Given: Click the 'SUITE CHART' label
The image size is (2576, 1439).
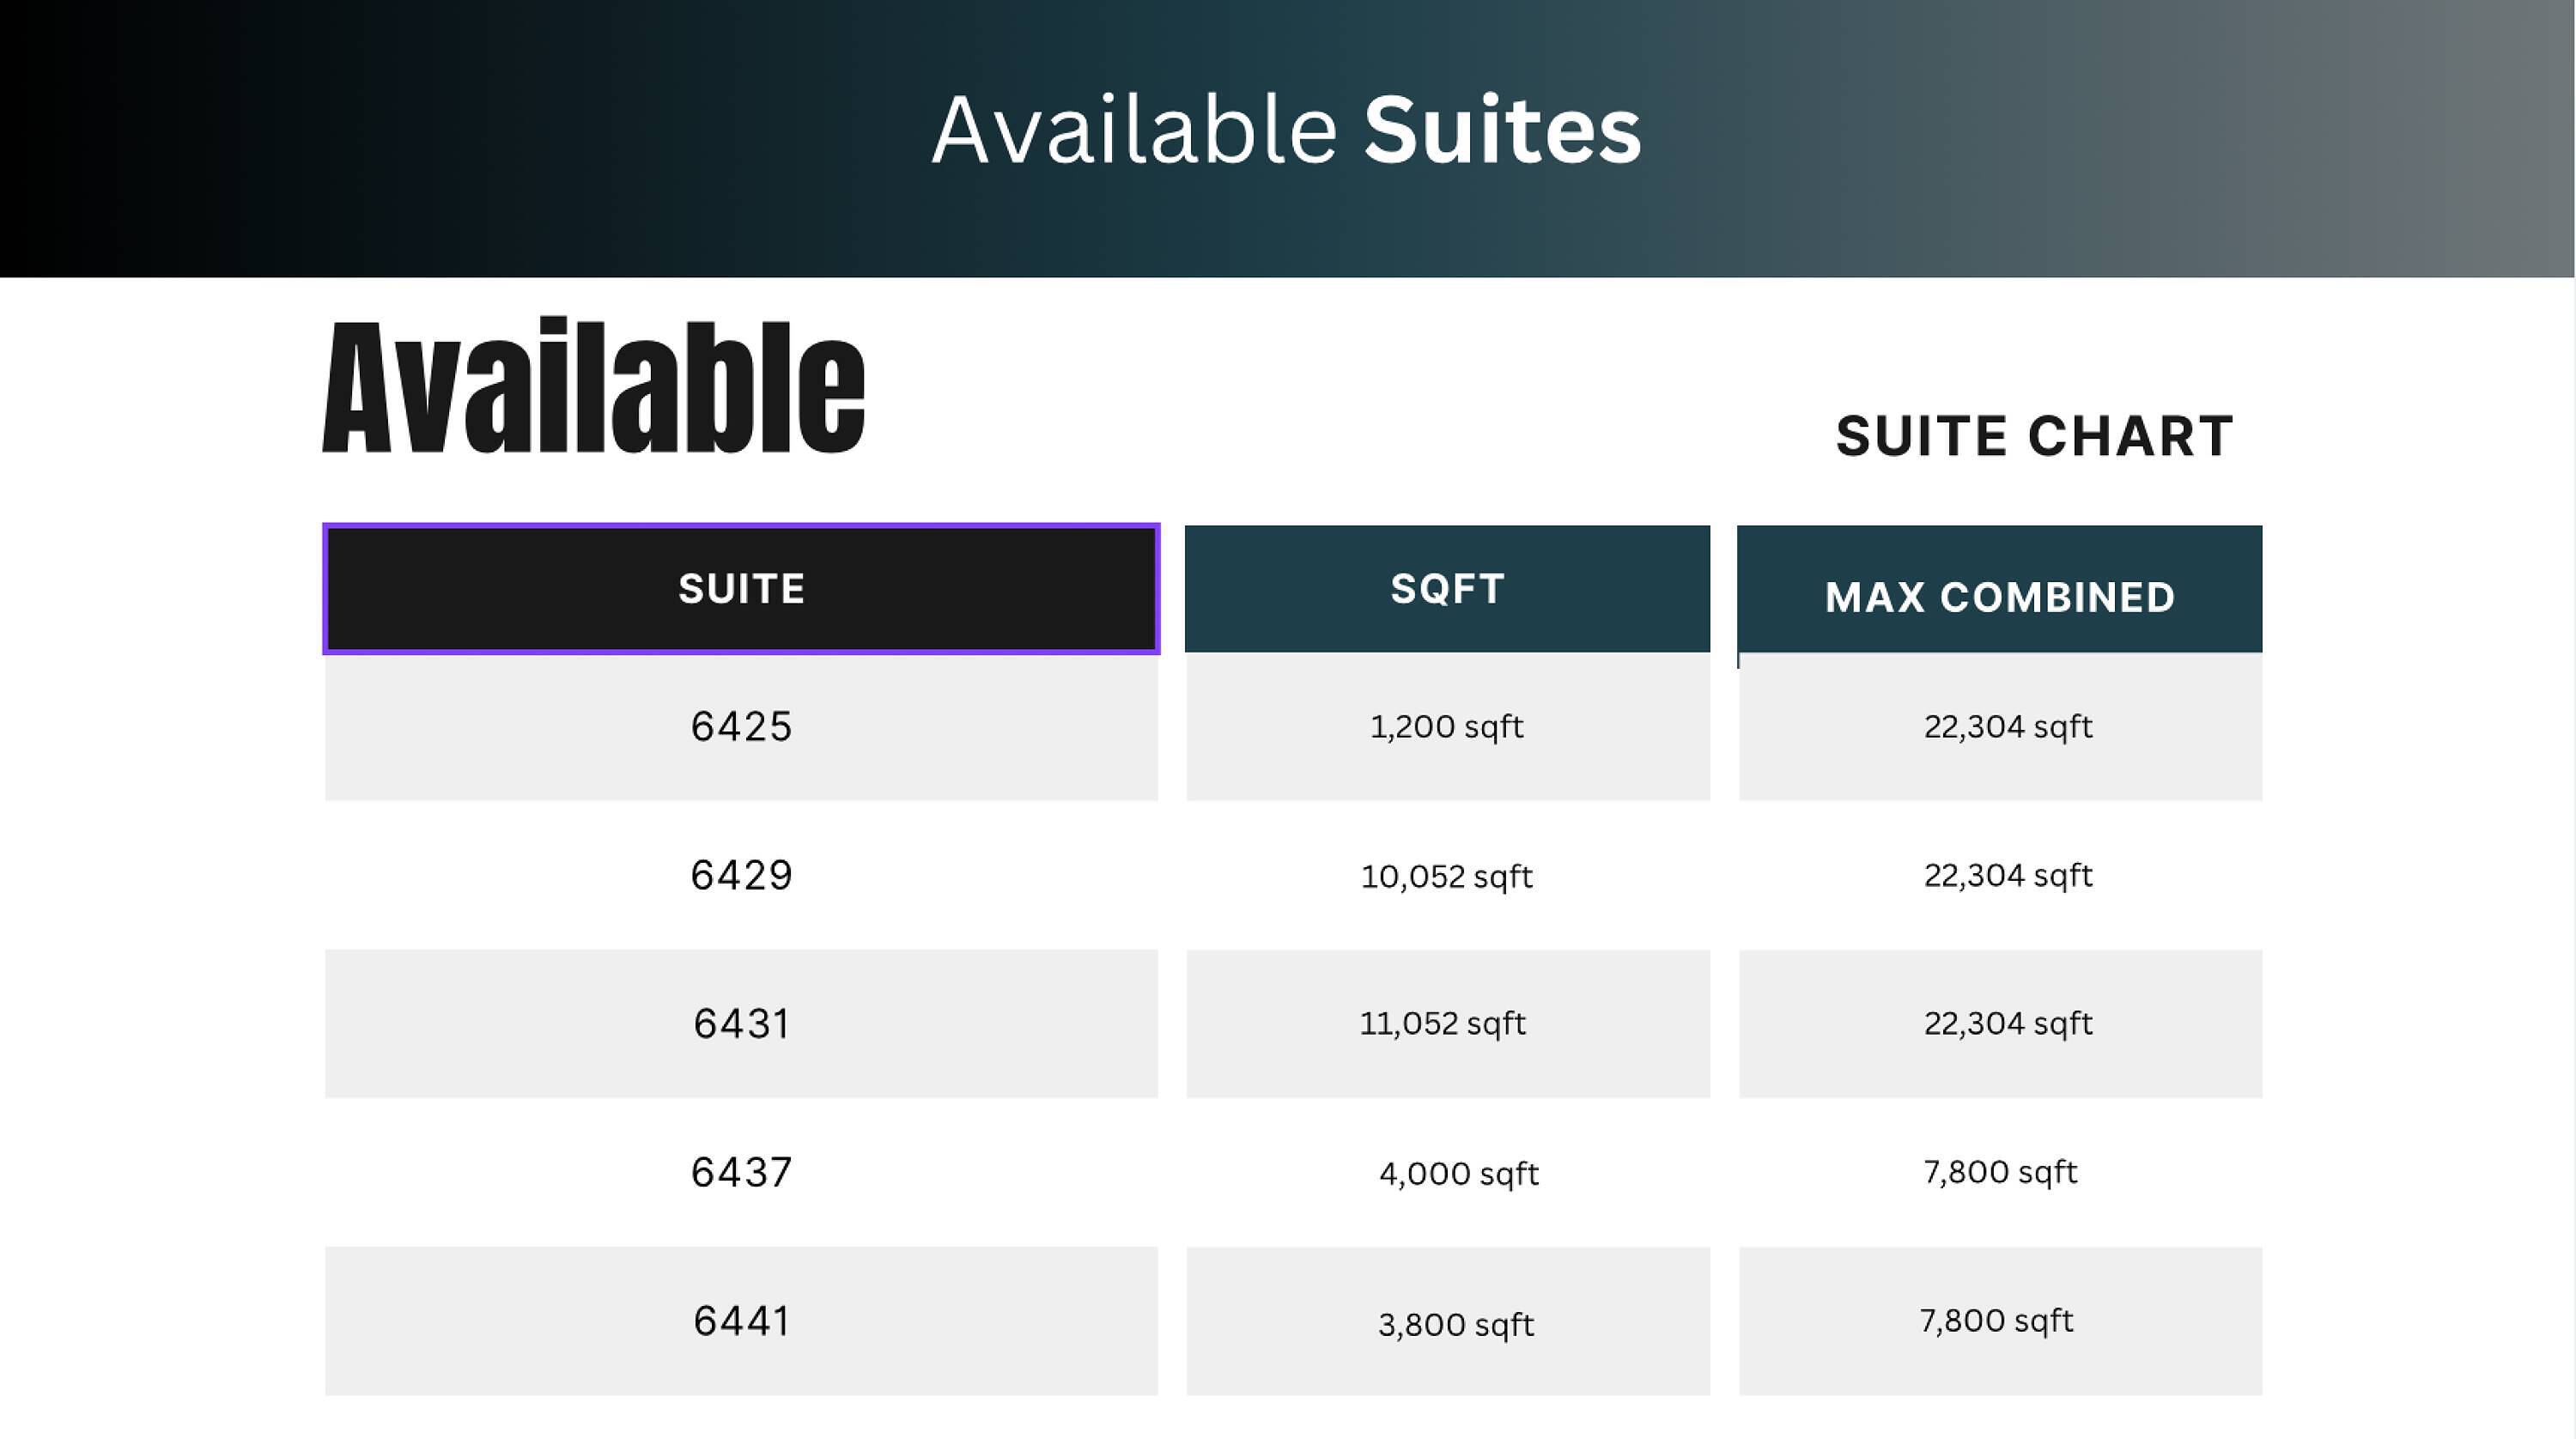Looking at the screenshot, I should [2034, 437].
